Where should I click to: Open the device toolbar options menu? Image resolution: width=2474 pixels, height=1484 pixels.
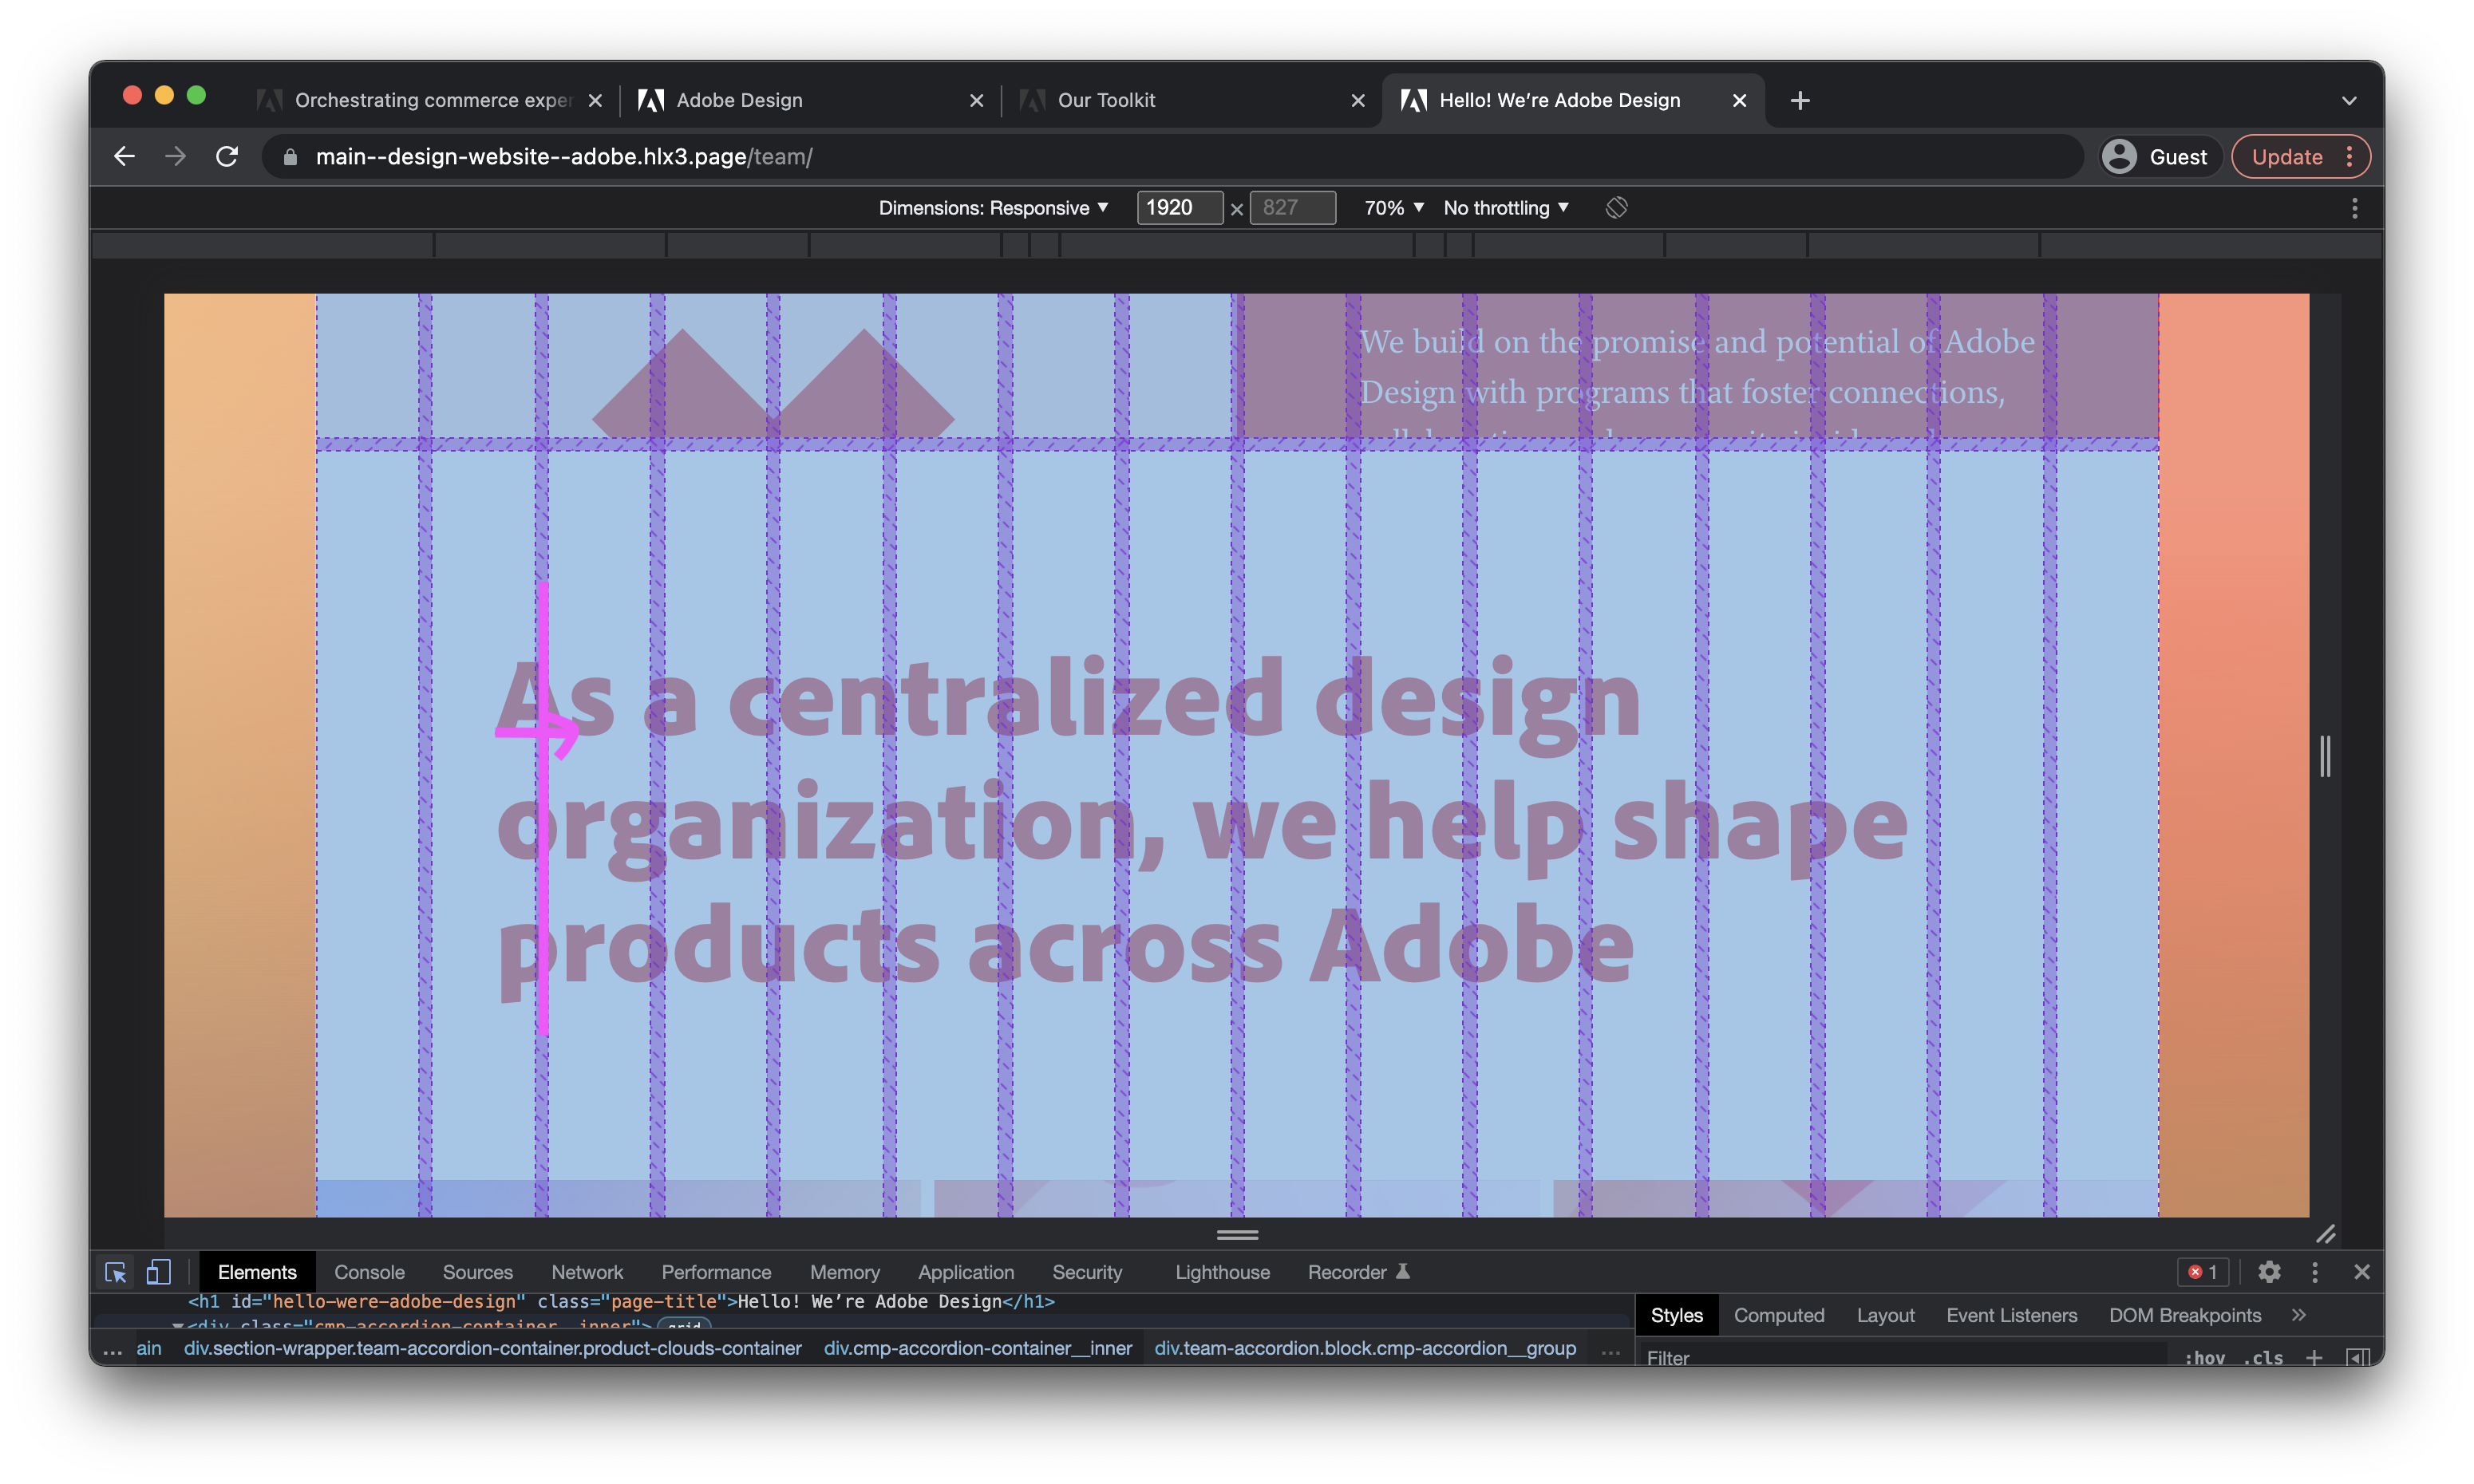[x=2356, y=207]
